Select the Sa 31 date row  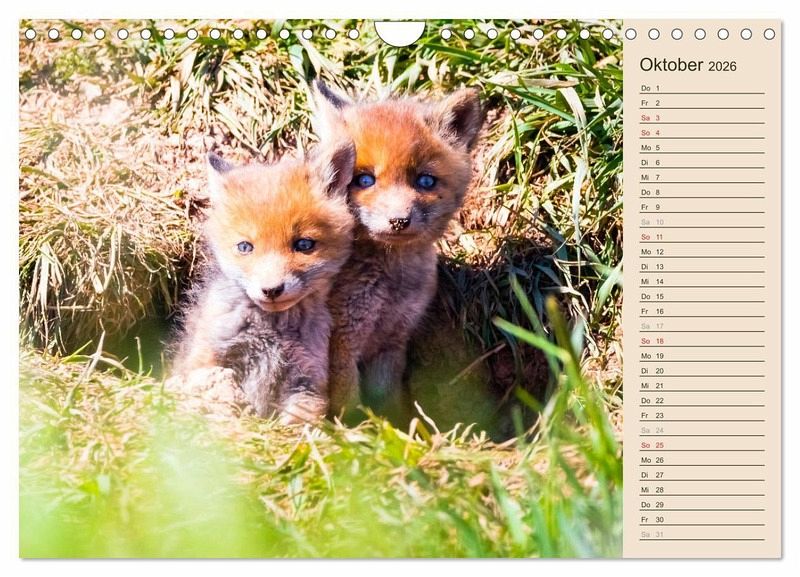(x=702, y=534)
